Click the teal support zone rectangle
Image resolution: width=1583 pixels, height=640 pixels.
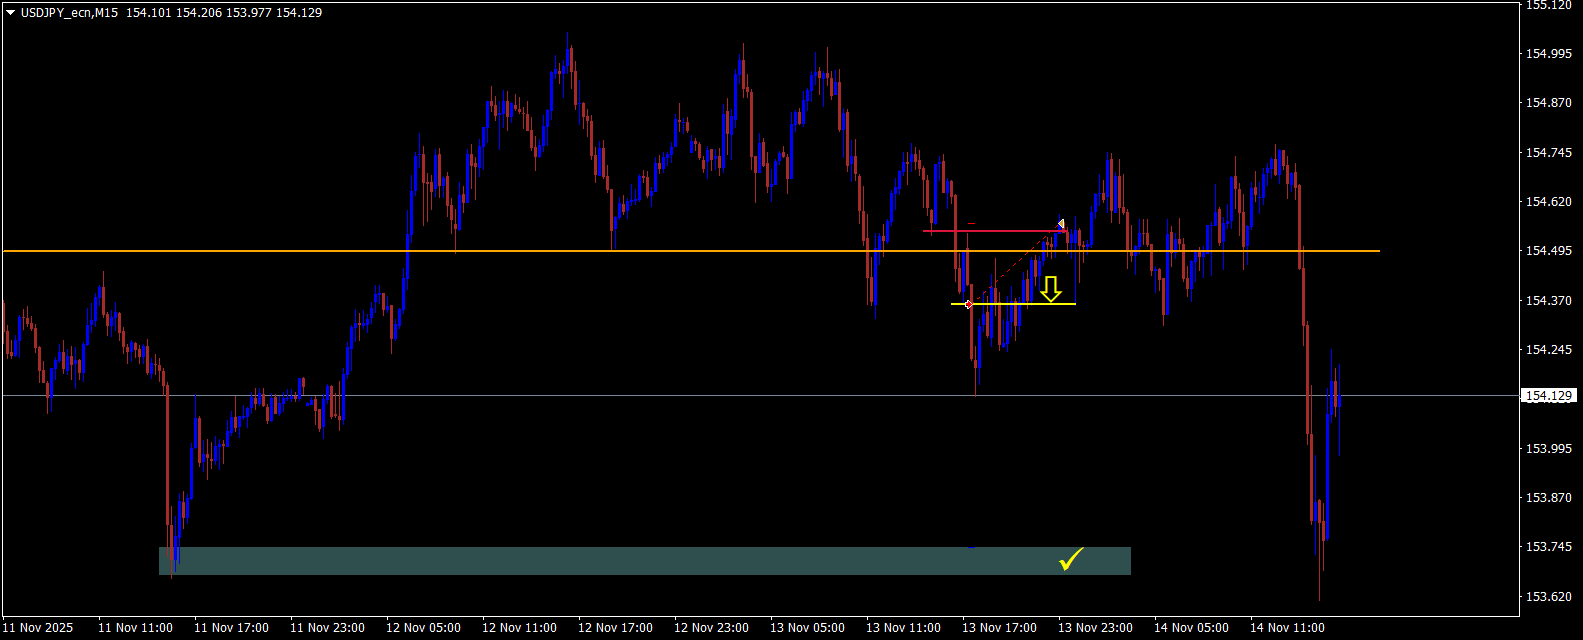click(x=600, y=561)
